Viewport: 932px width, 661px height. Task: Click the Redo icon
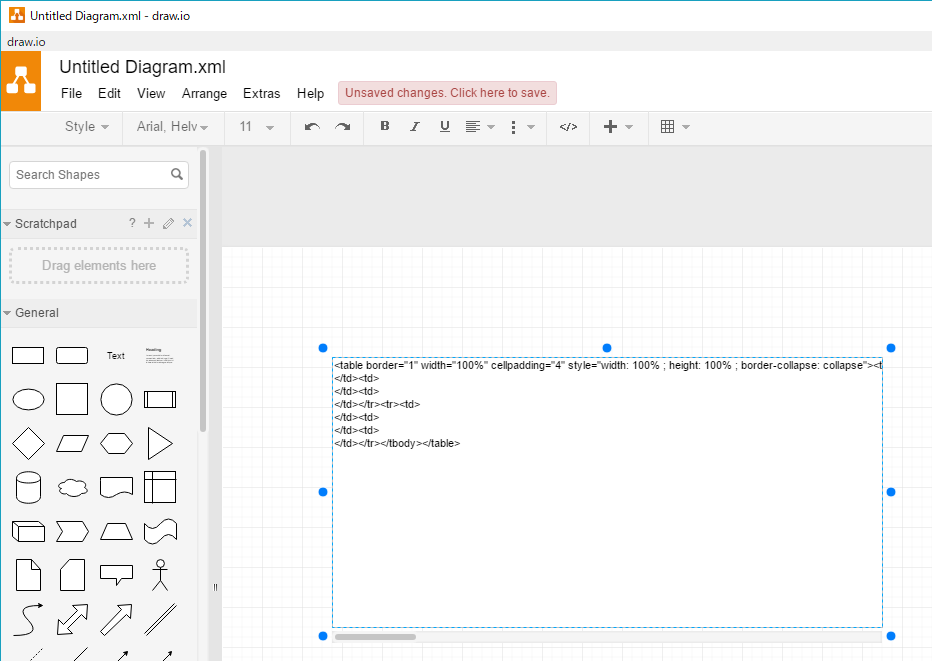click(x=341, y=127)
